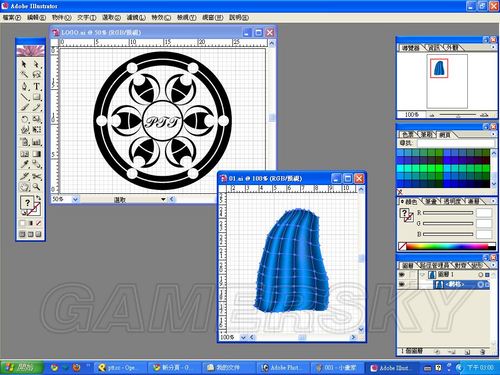Open the Type menu (文字) in menu bar
The height and width of the screenshot is (375, 500).
pyautogui.click(x=87, y=17)
